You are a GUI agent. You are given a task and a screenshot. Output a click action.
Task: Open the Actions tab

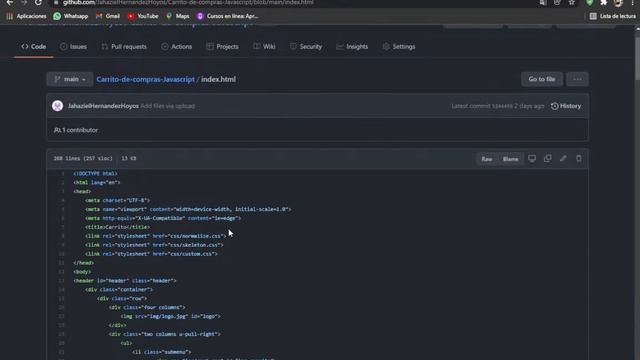tap(176, 47)
